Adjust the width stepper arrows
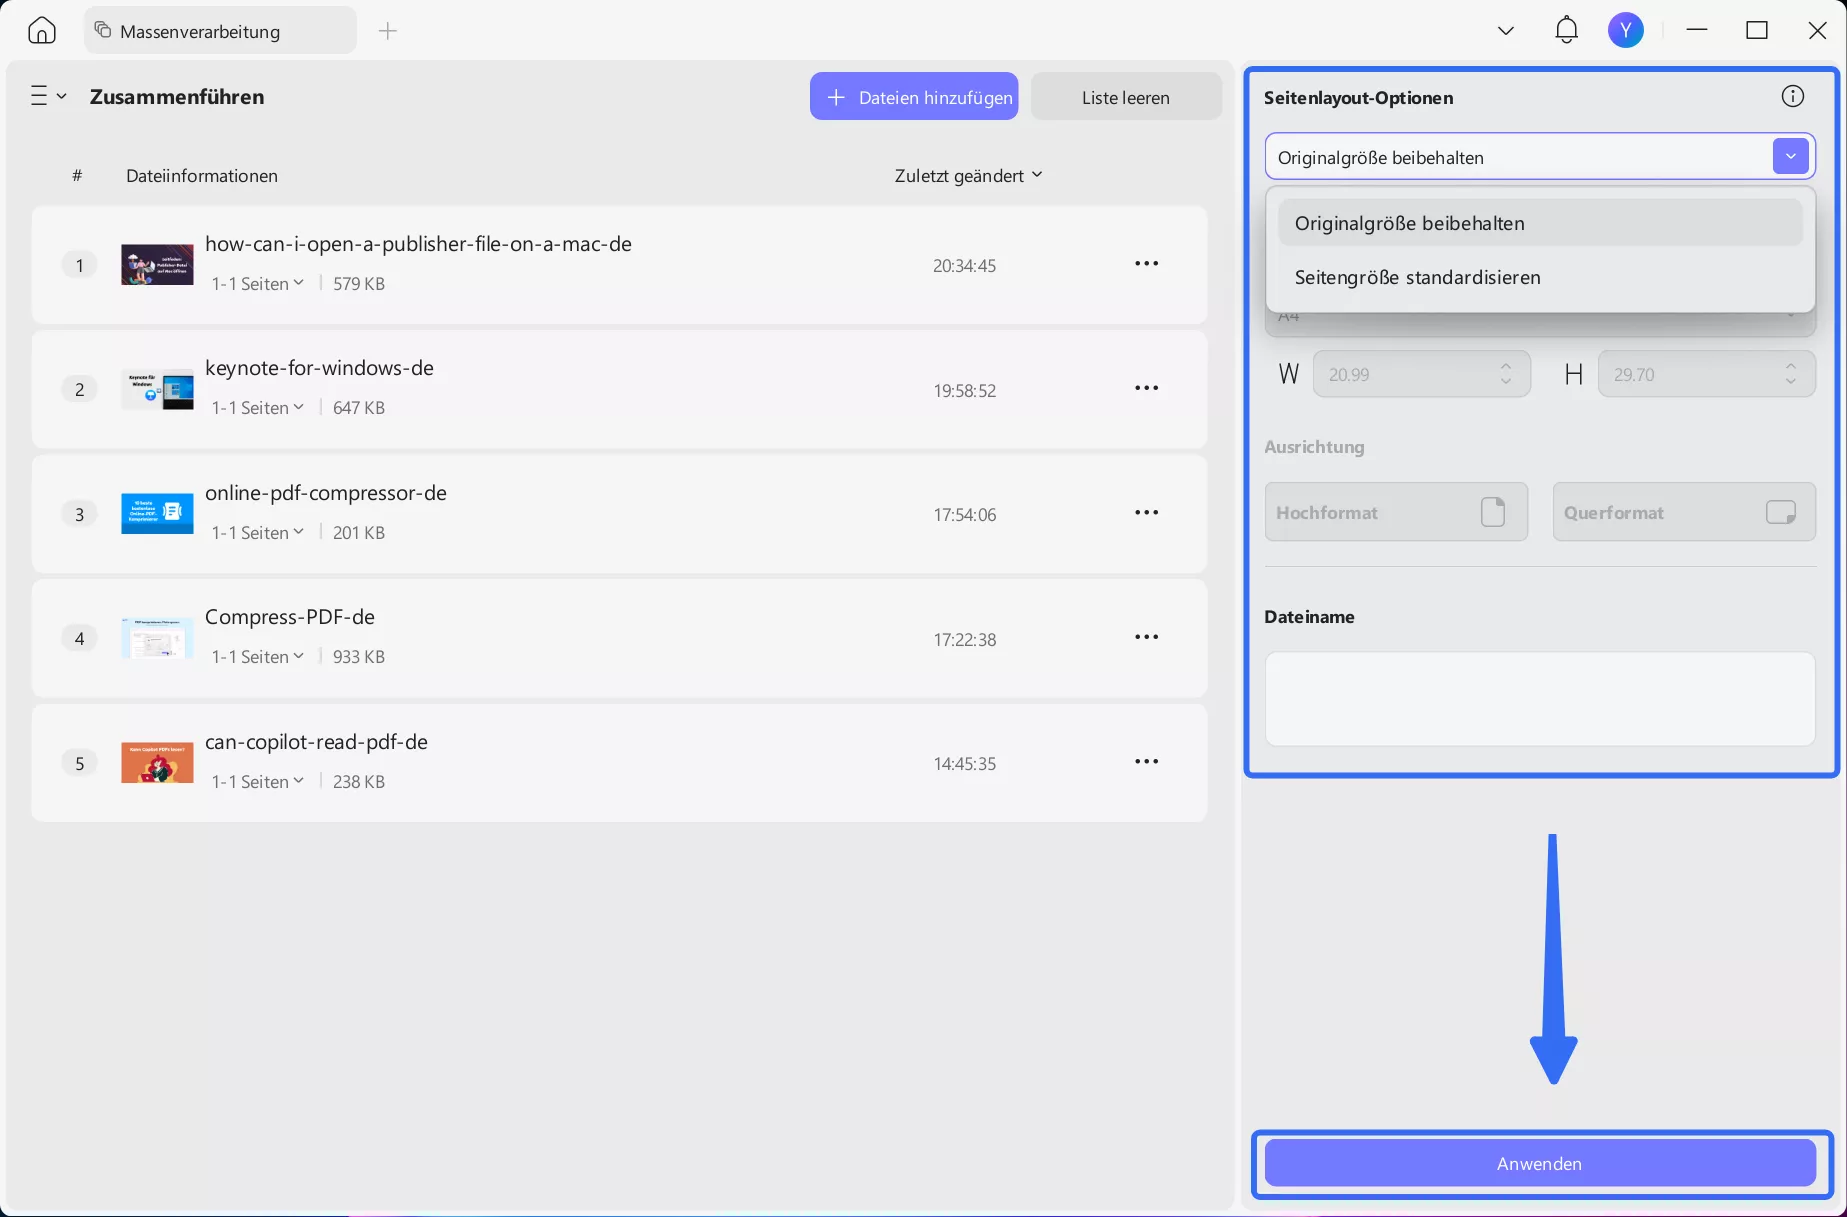The image size is (1847, 1217). pos(1506,374)
